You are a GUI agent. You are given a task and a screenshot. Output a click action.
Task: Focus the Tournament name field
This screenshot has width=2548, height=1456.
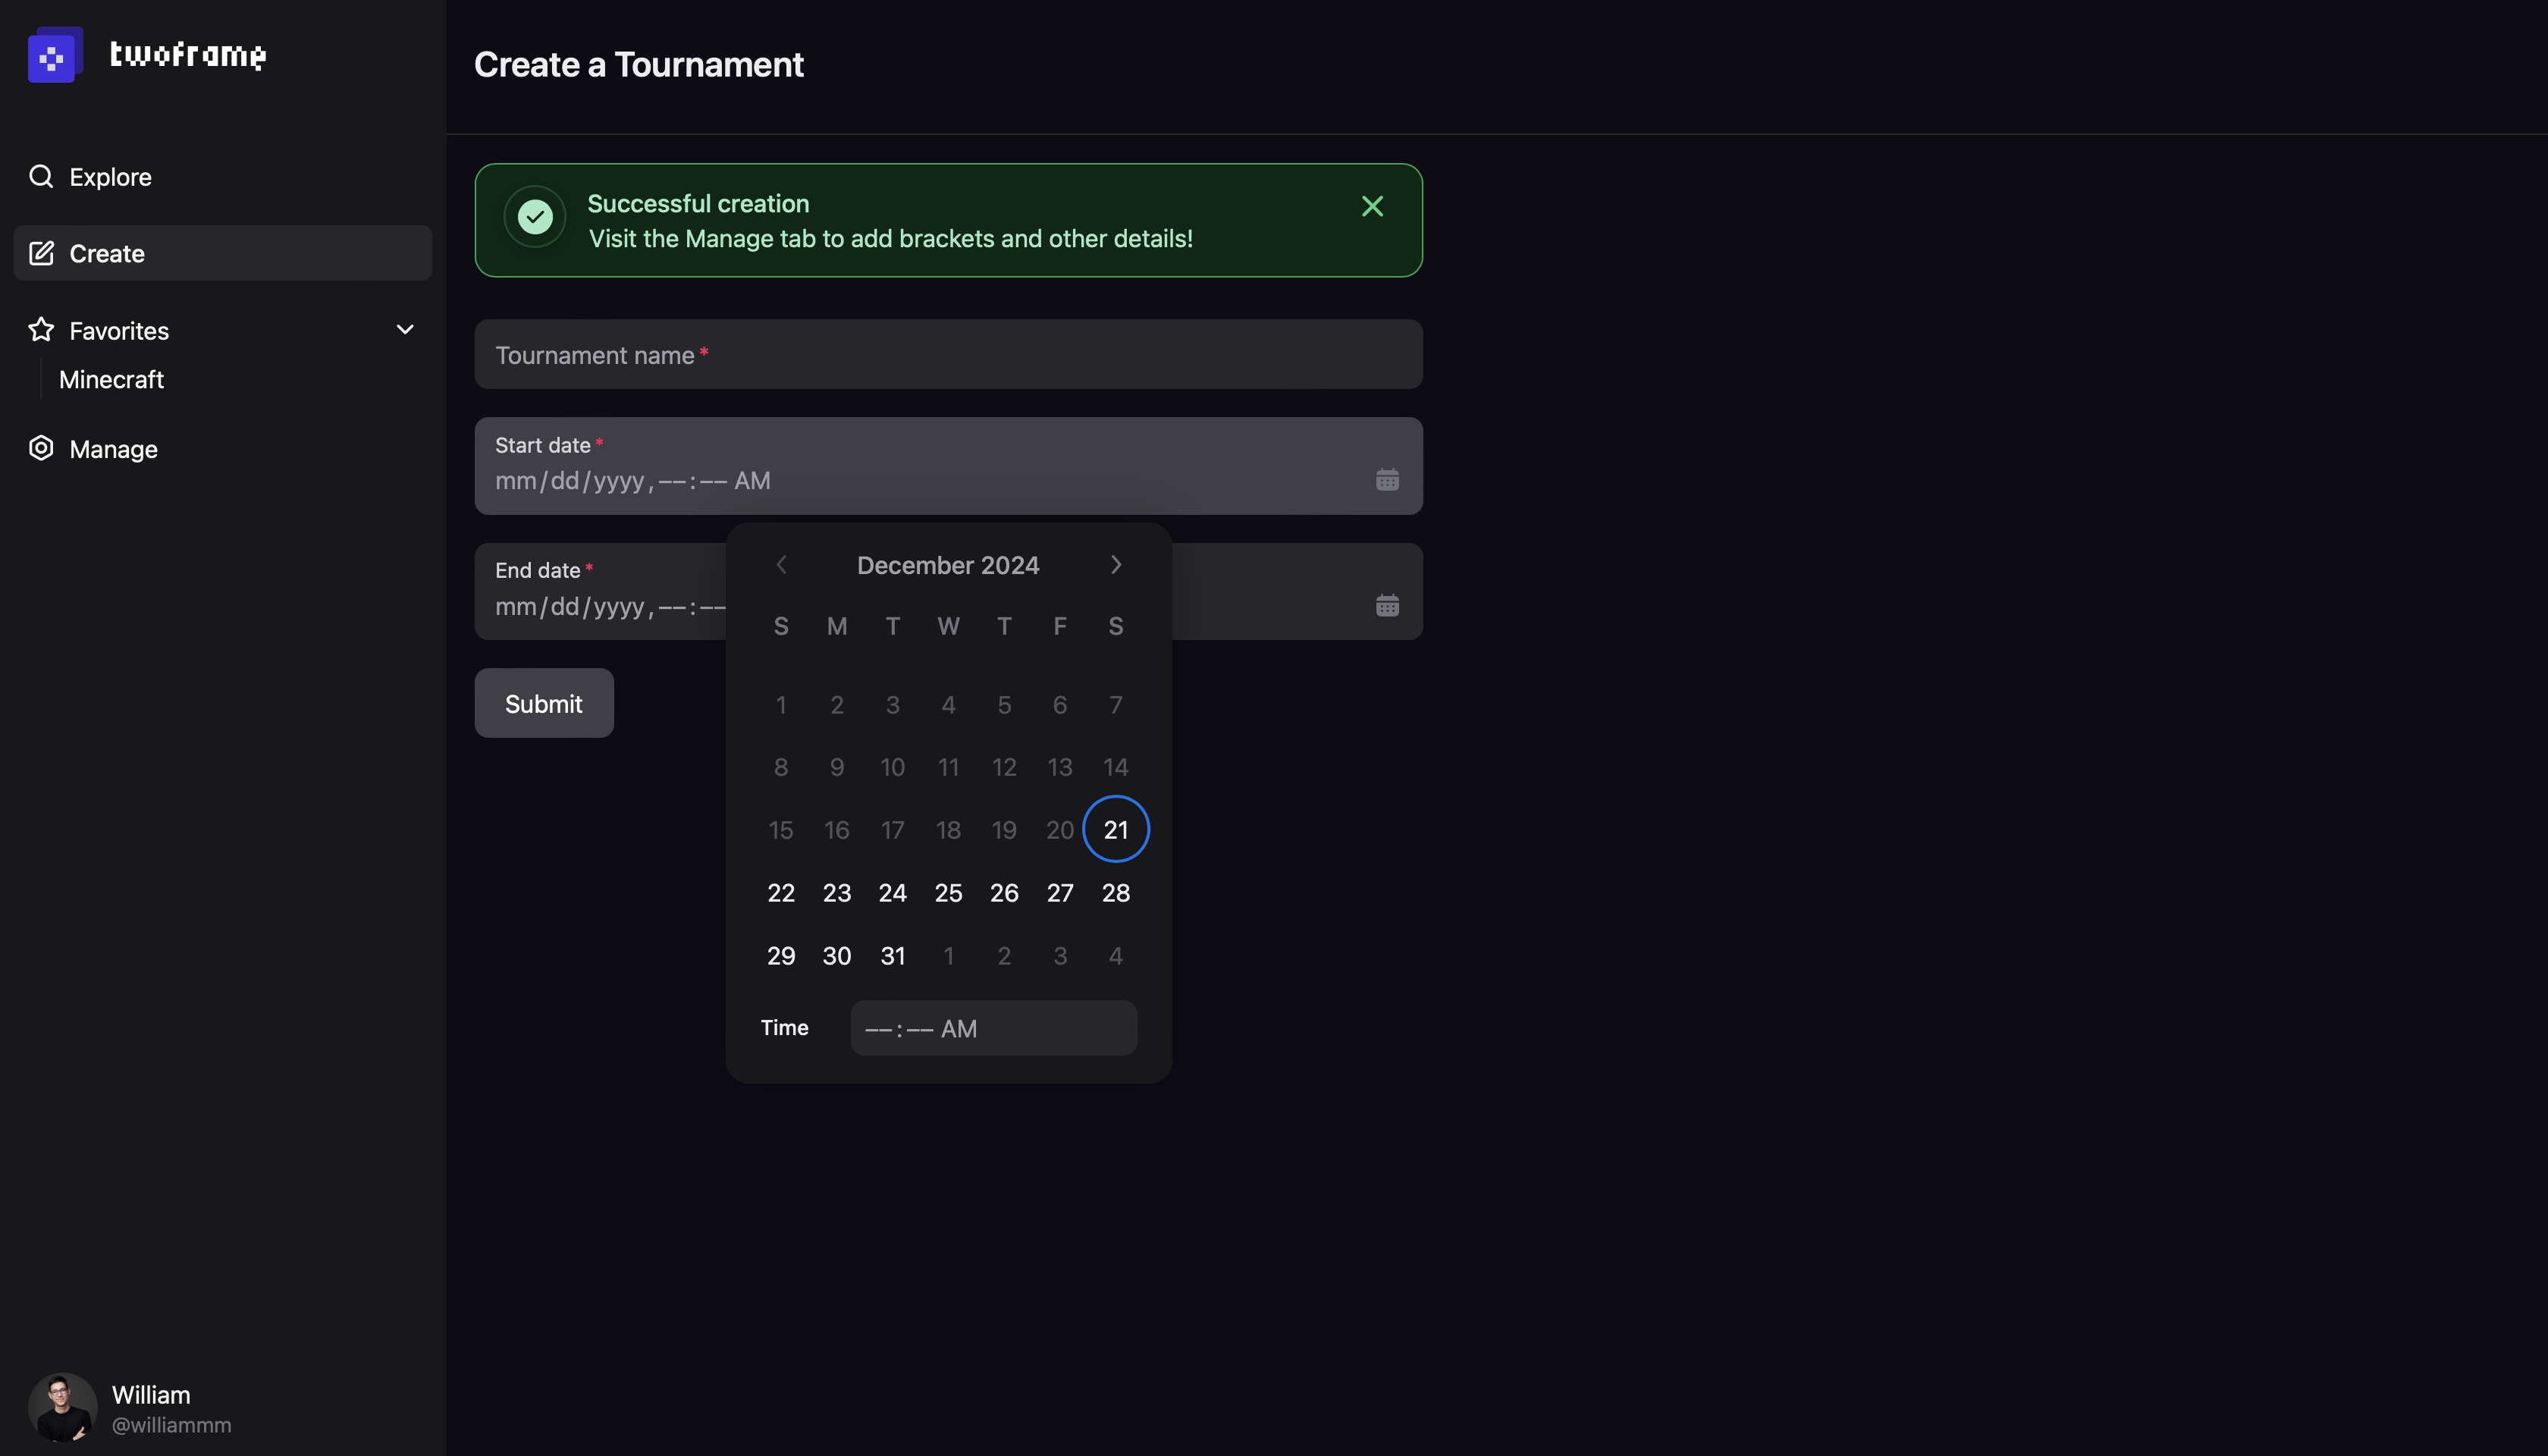pyautogui.click(x=947, y=355)
